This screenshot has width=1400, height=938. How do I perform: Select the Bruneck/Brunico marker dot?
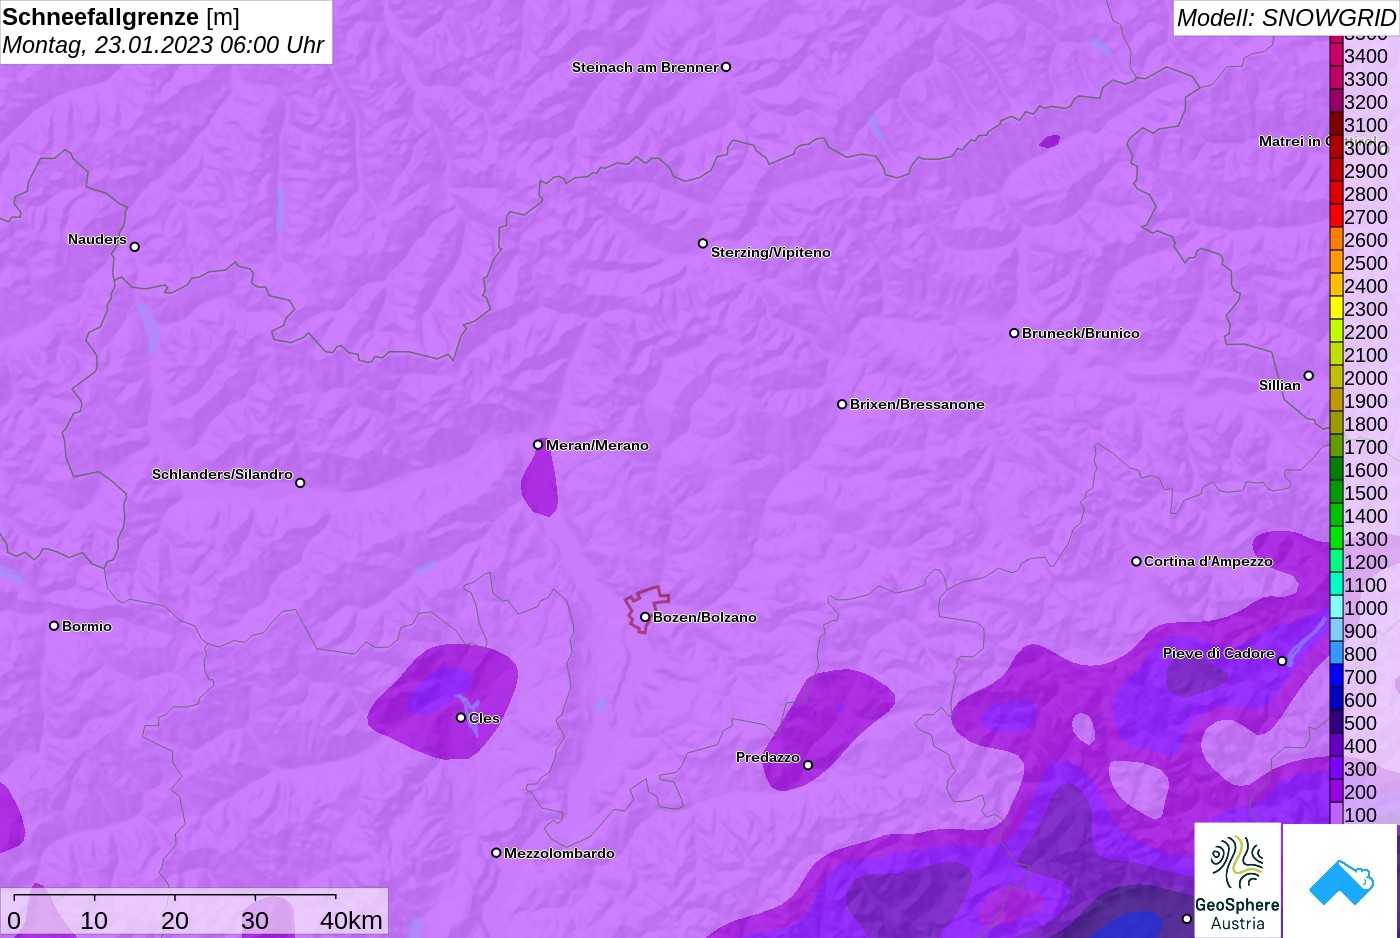(1014, 333)
